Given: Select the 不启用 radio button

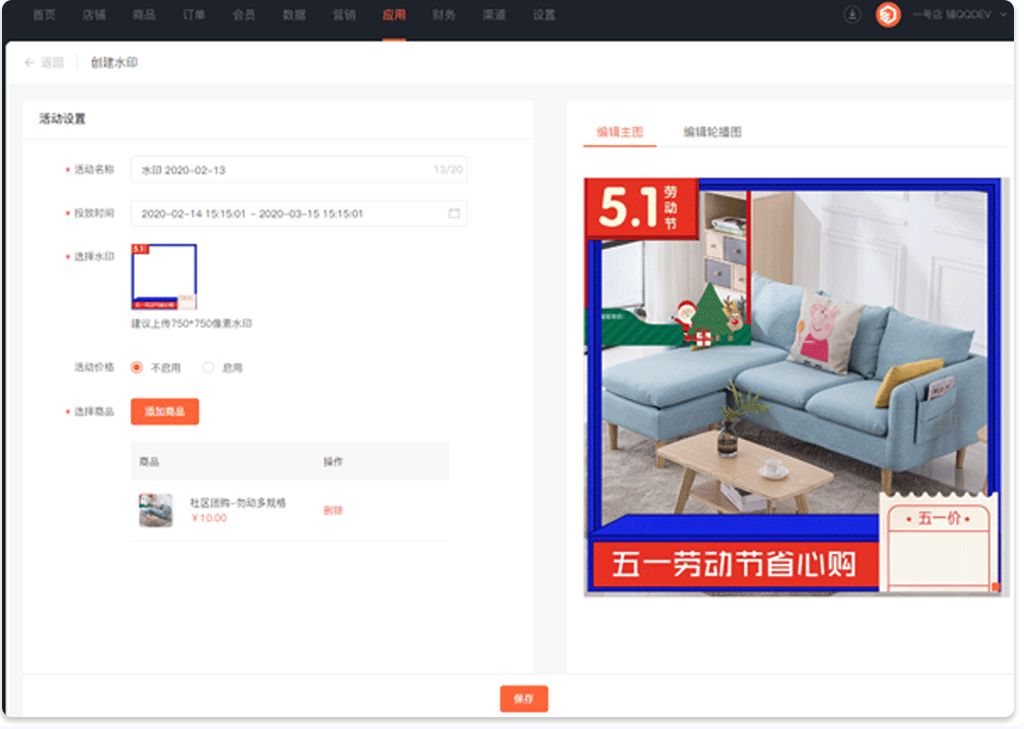Looking at the screenshot, I should coord(137,367).
